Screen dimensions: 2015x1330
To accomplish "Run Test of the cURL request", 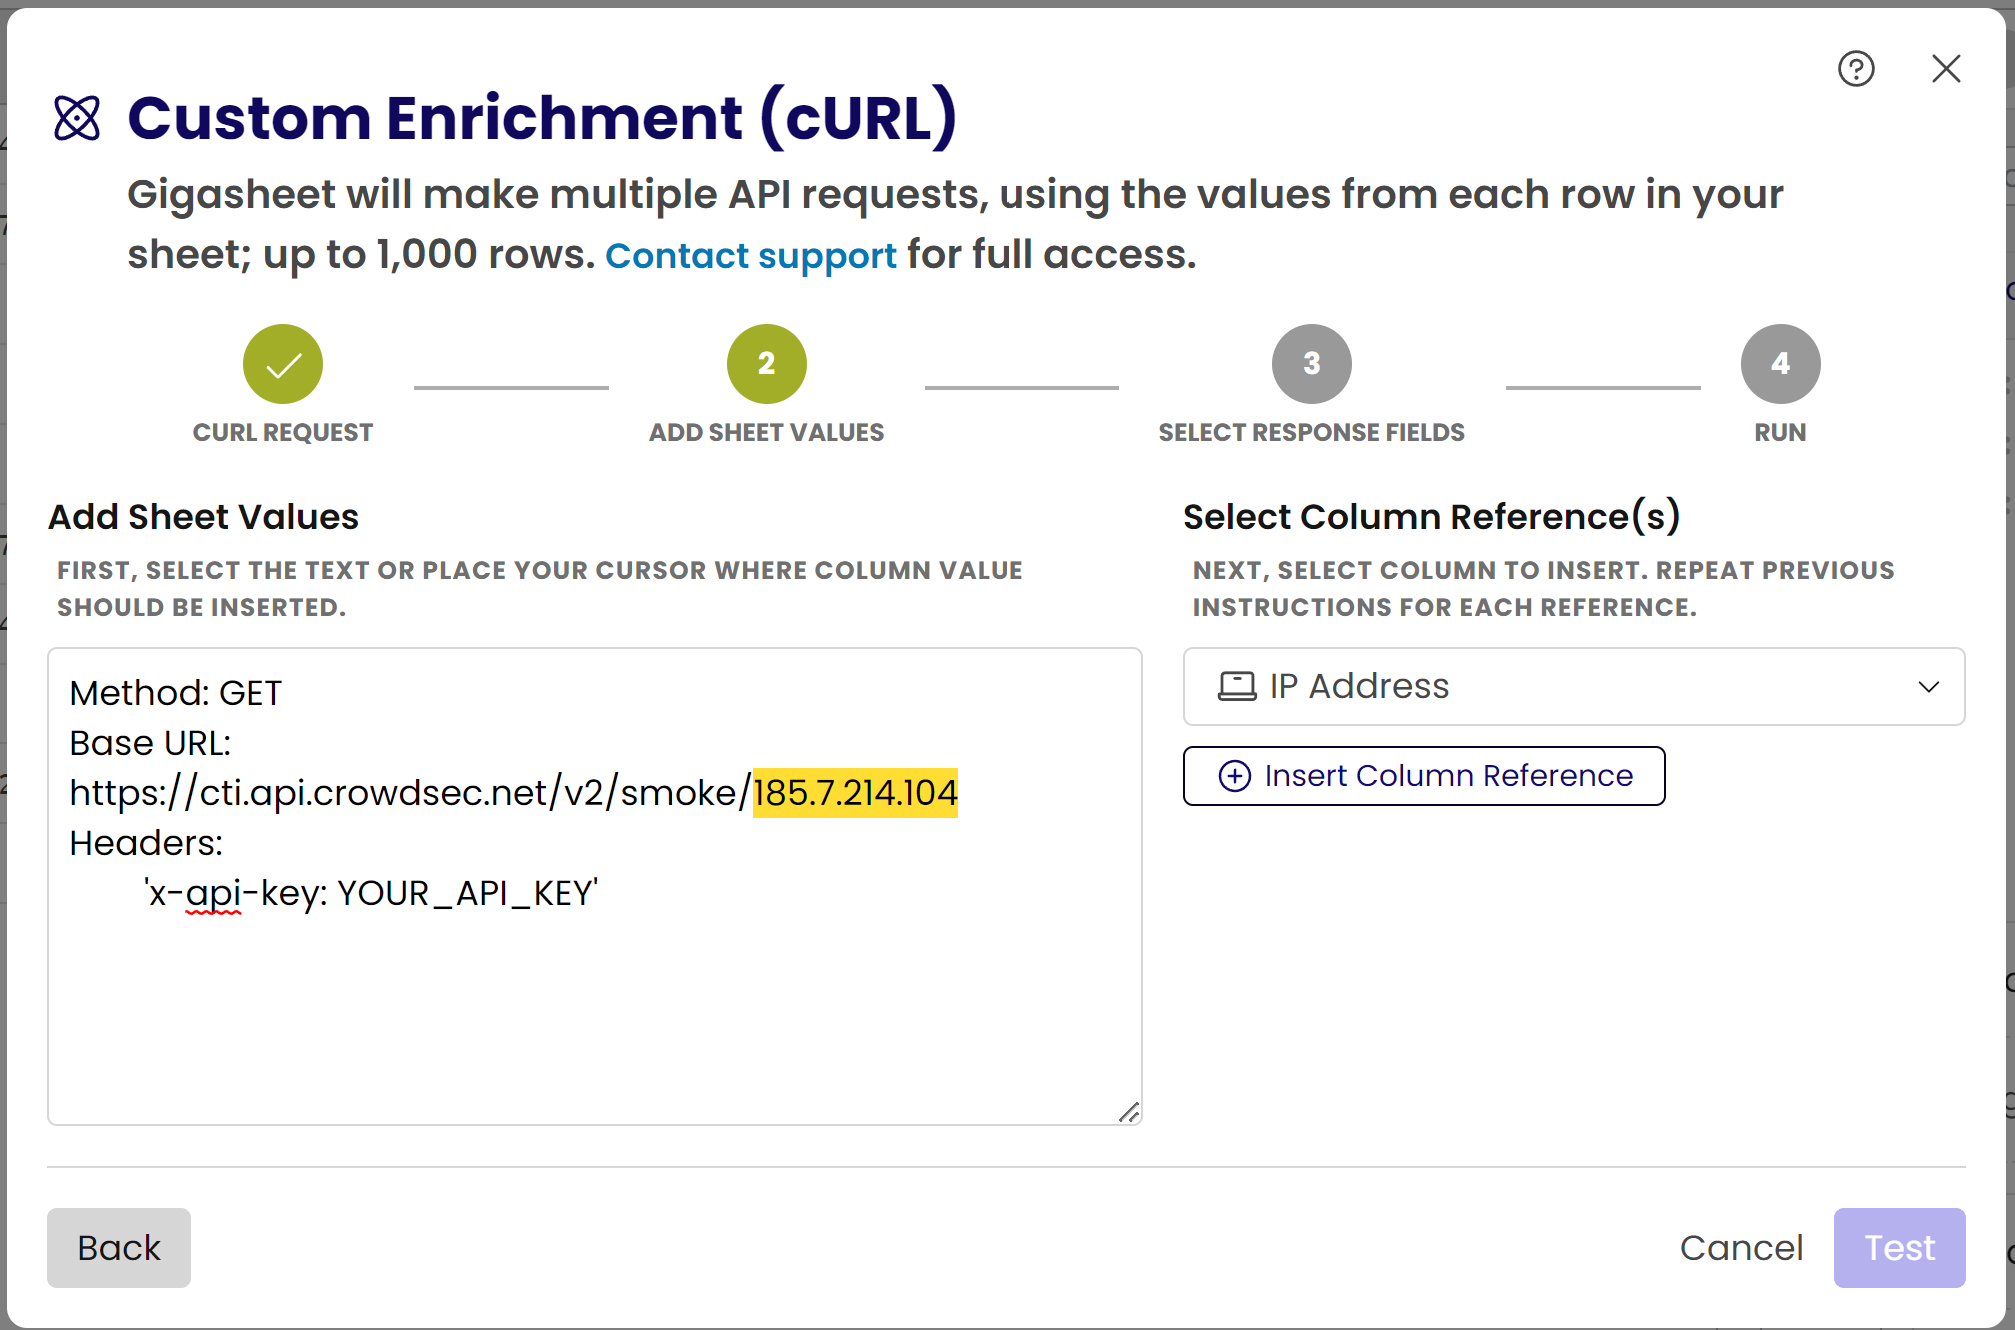I will pos(1898,1247).
